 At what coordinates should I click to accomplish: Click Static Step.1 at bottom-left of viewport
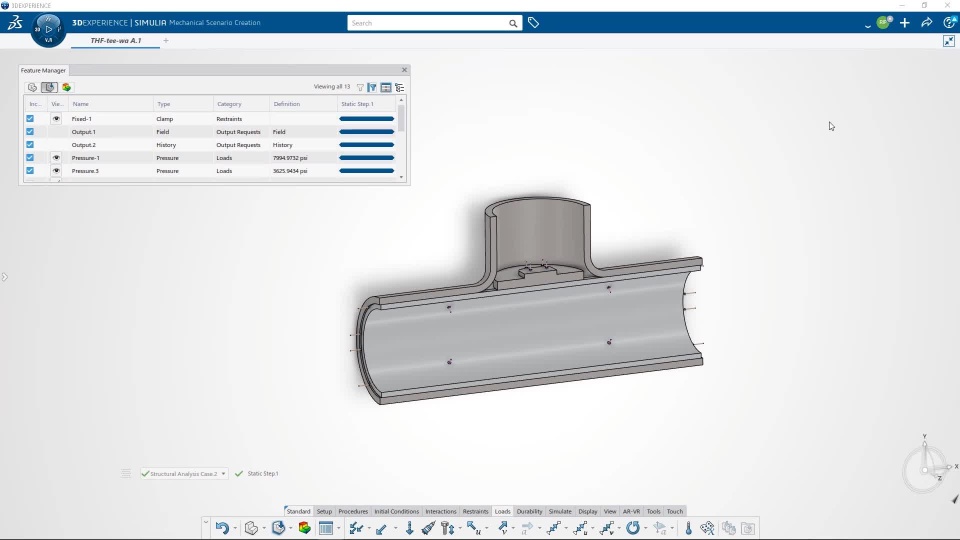(263, 473)
